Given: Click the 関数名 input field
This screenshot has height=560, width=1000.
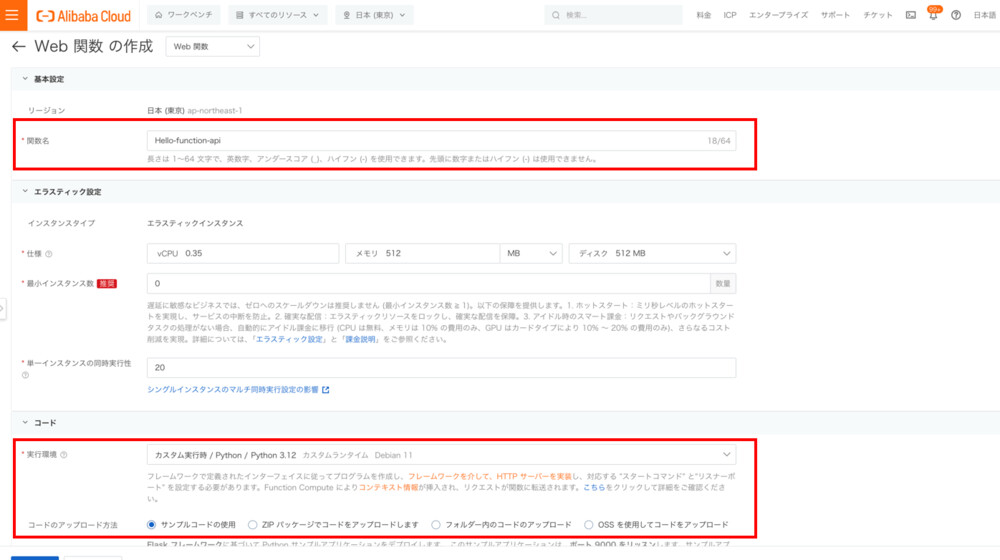Looking at the screenshot, I should [441, 140].
